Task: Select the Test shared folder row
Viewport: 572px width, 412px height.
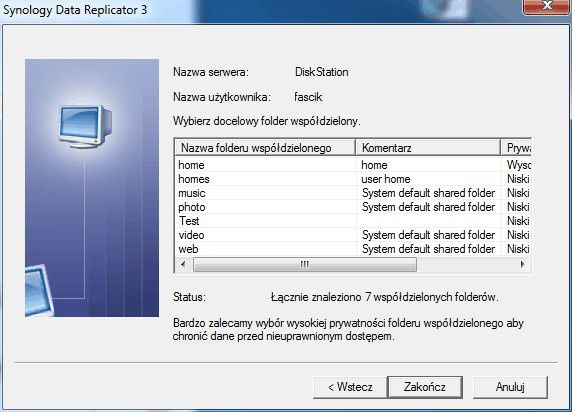Action: pos(353,221)
